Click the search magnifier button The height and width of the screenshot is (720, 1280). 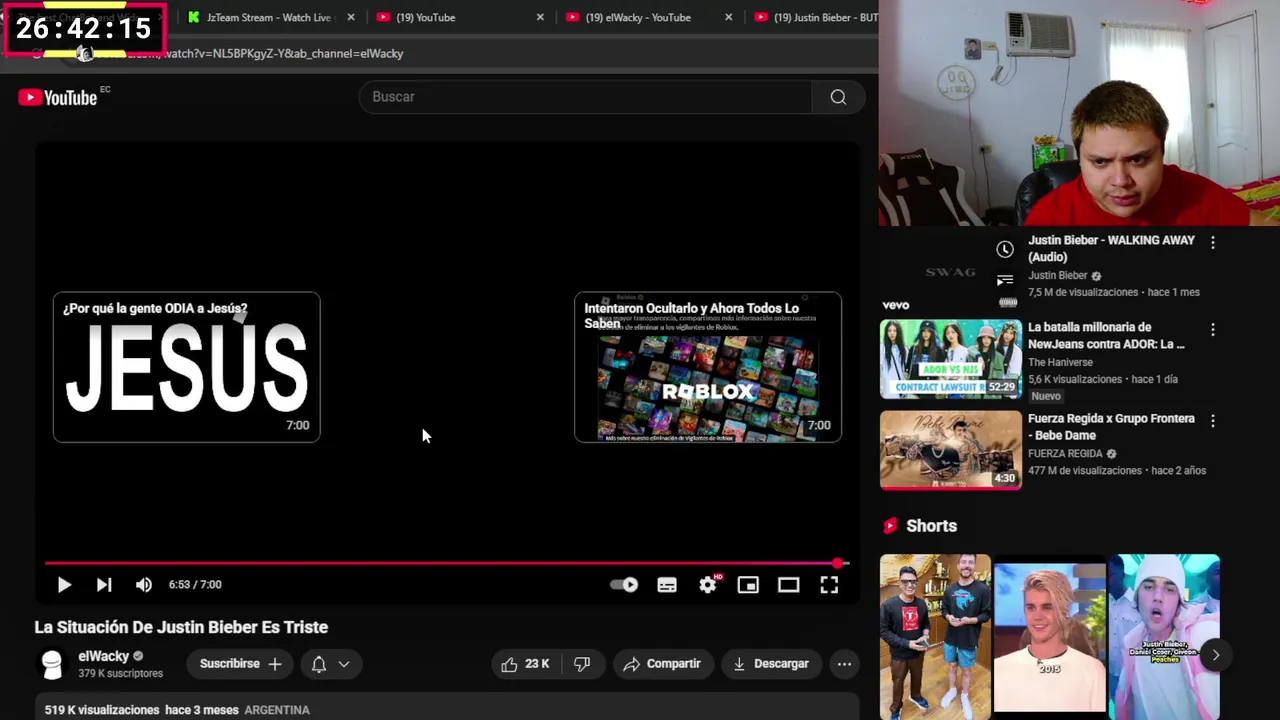pyautogui.click(x=838, y=97)
